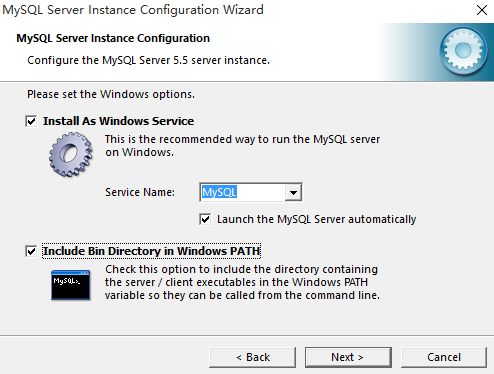Click the PATH variable description paragraph
Viewport: 494px width, 374px height.
coord(242,282)
